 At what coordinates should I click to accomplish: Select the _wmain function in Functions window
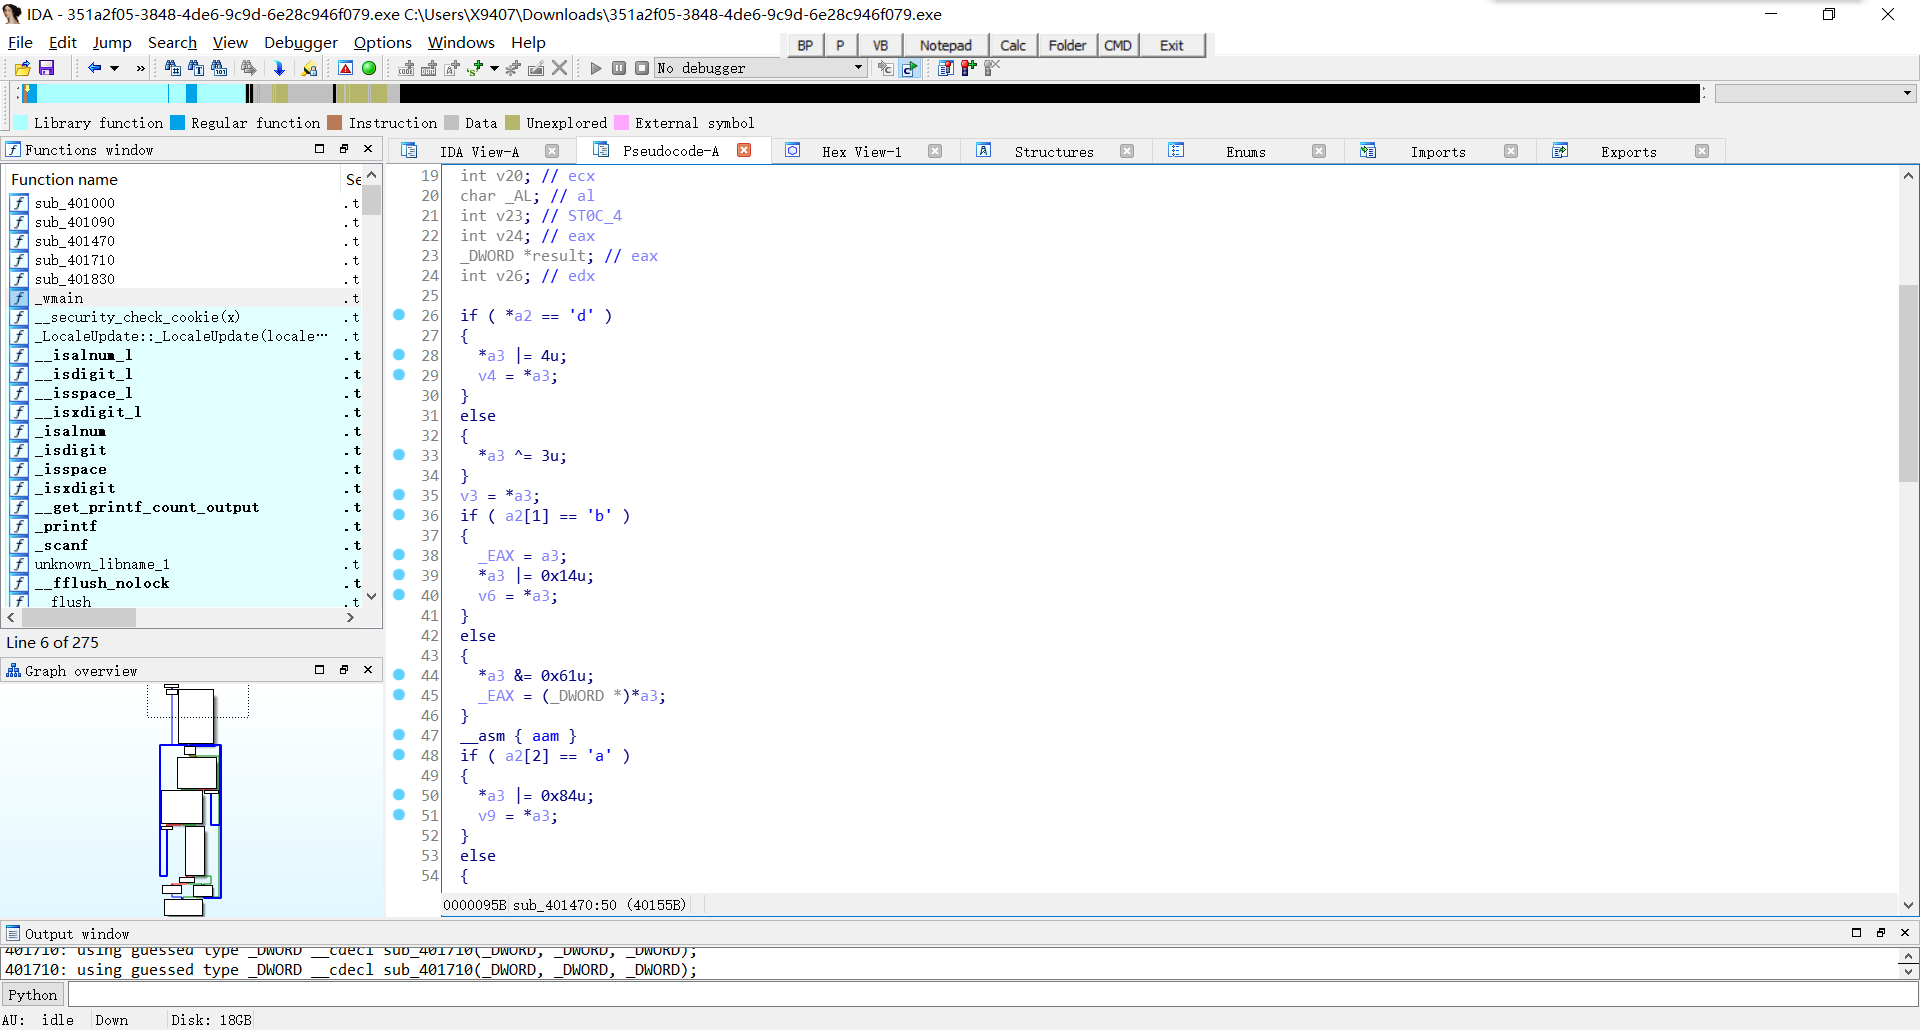click(60, 298)
